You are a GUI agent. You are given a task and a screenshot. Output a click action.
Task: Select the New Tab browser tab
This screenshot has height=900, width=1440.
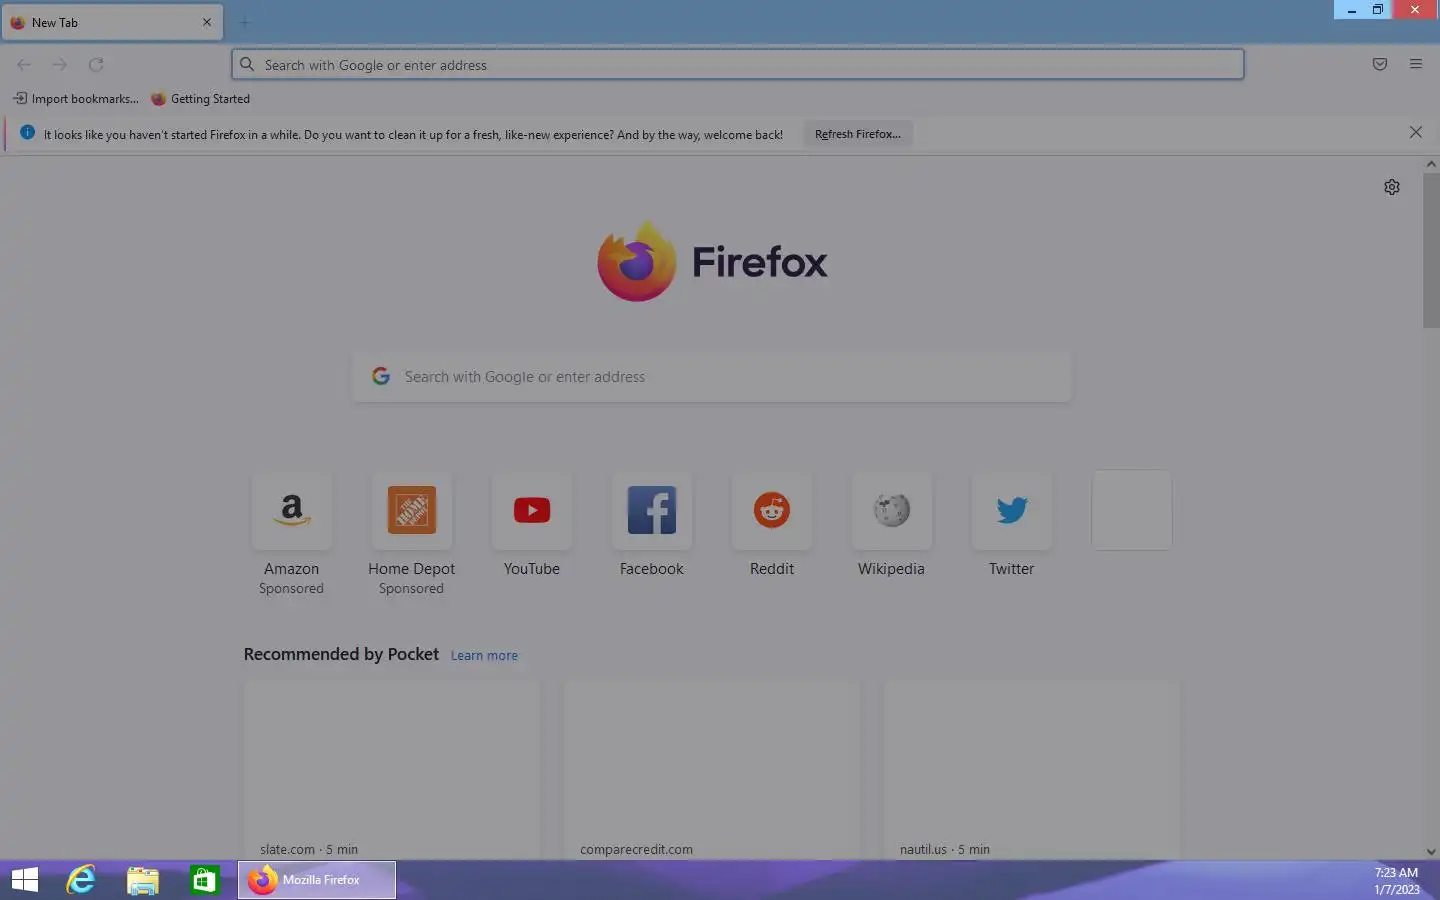click(112, 22)
